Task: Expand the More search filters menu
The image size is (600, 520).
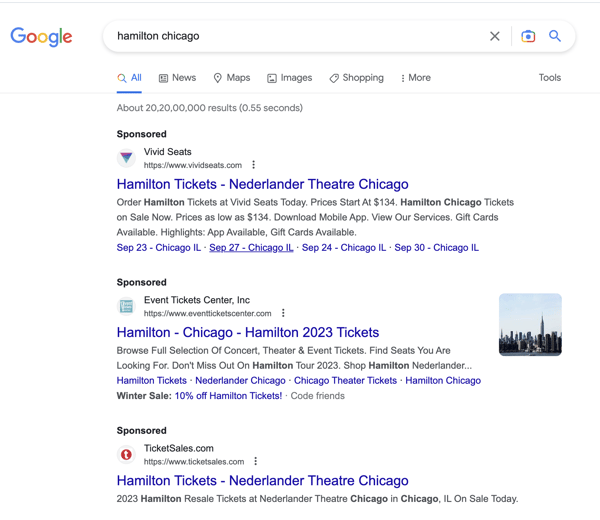Action: coord(416,78)
